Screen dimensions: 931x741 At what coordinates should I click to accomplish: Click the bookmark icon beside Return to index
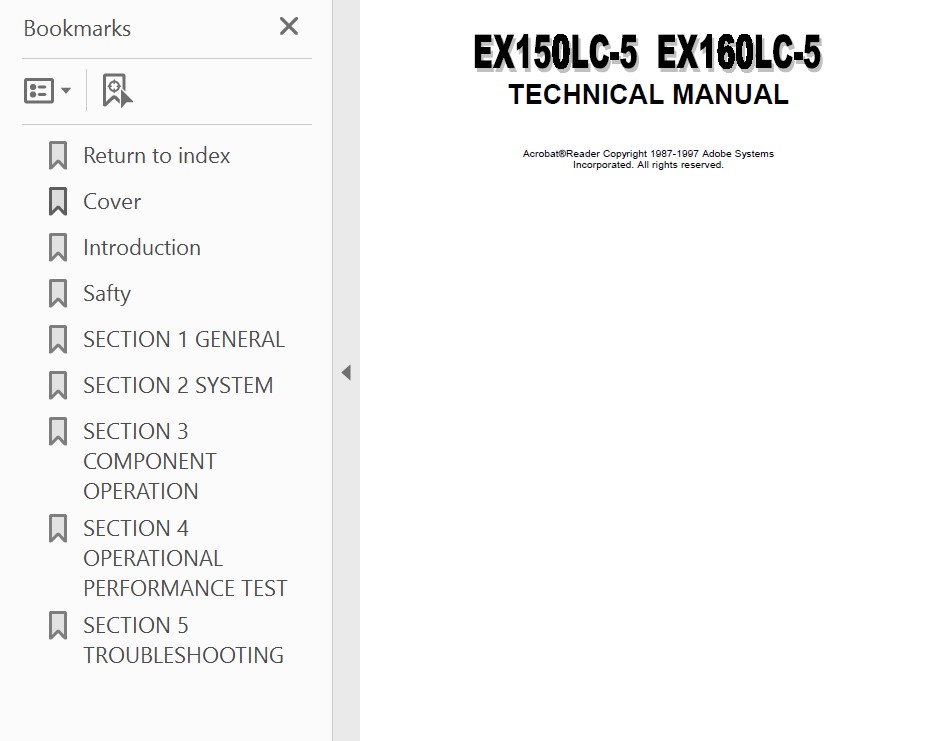coord(58,156)
